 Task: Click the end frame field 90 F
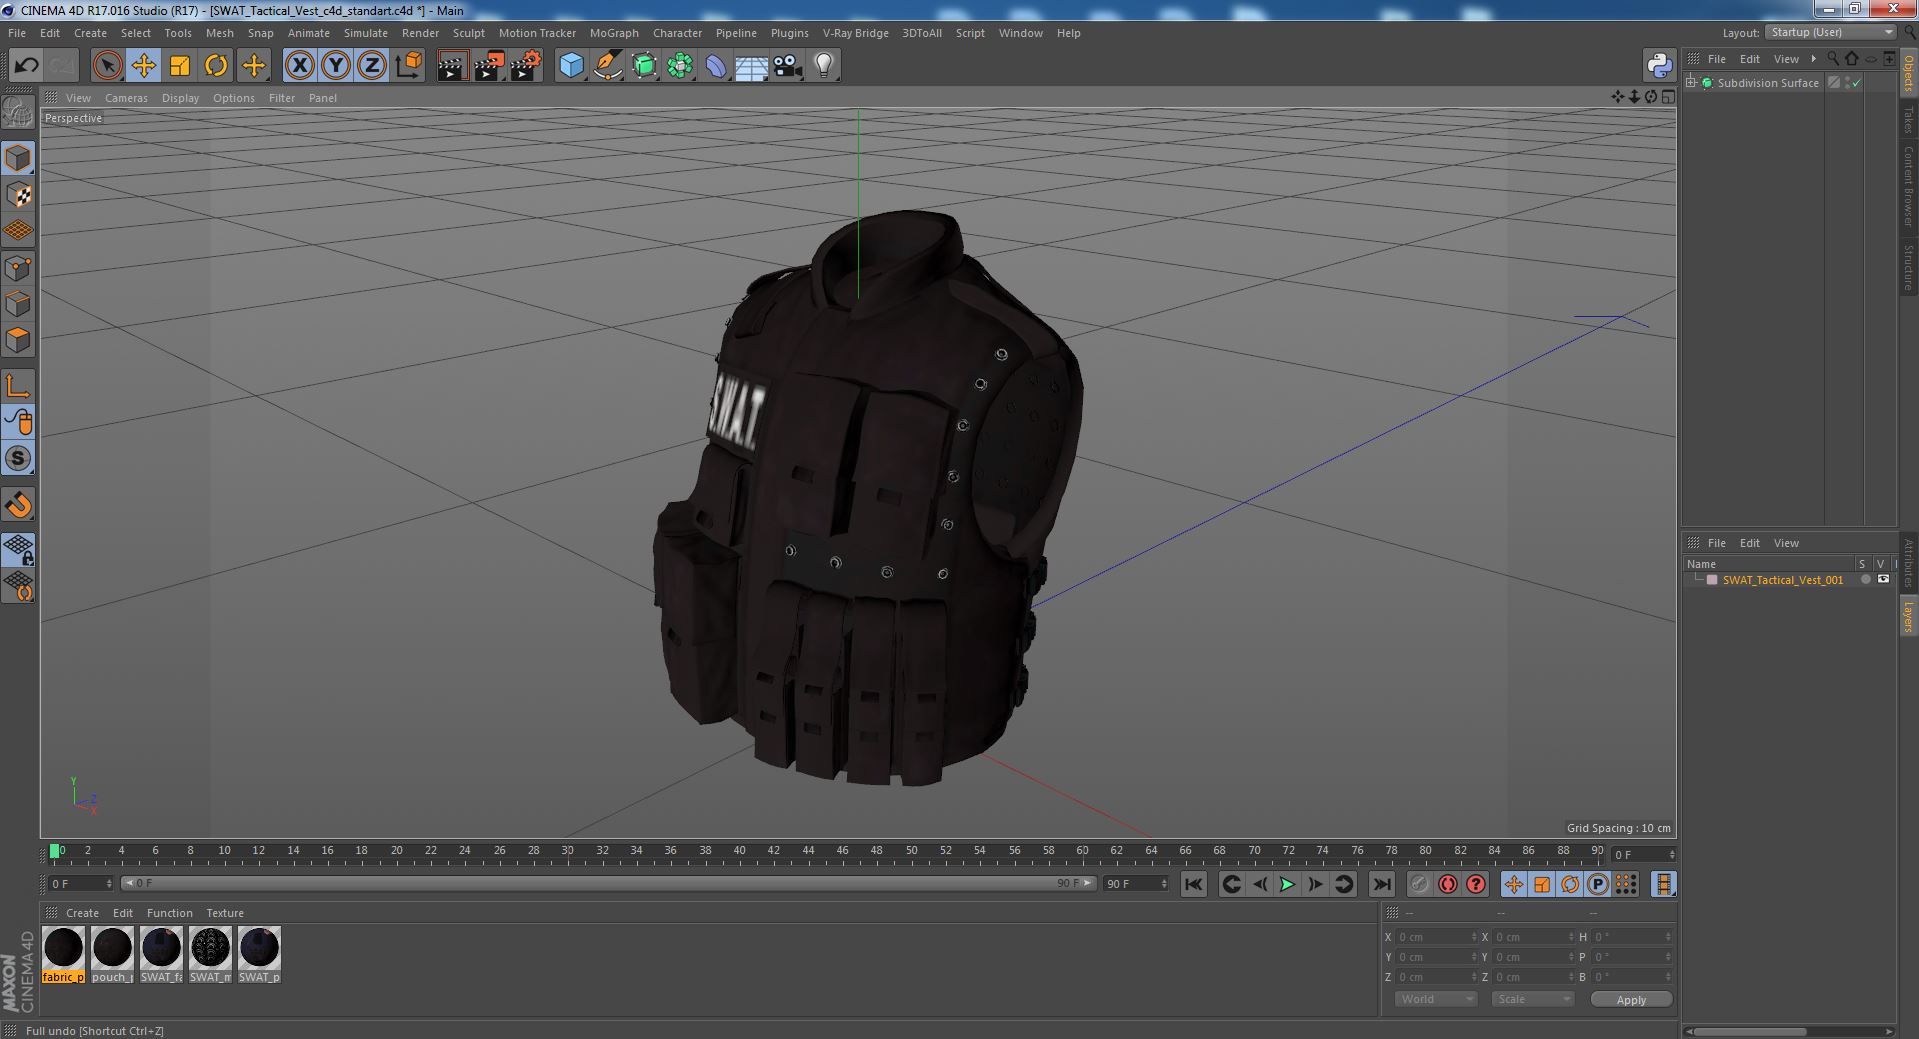pos(1135,884)
